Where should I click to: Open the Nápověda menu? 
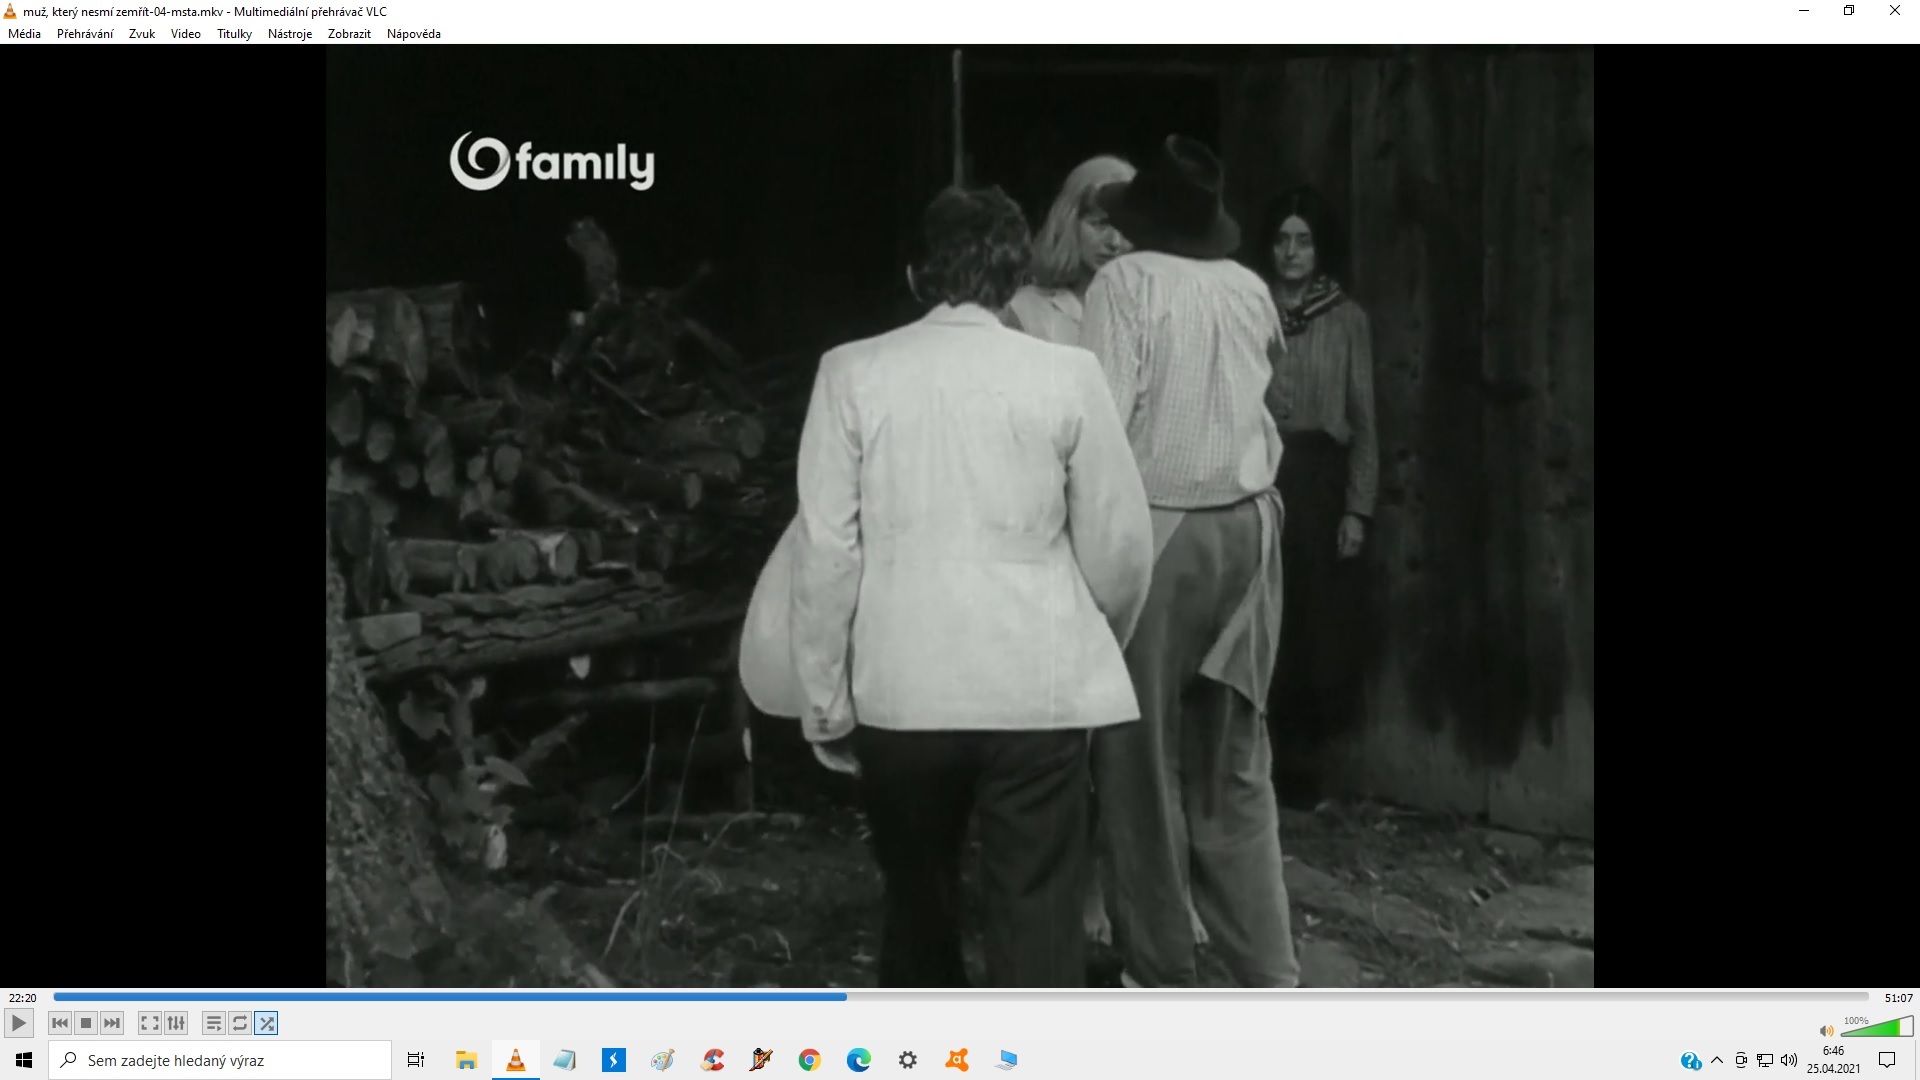pos(413,33)
